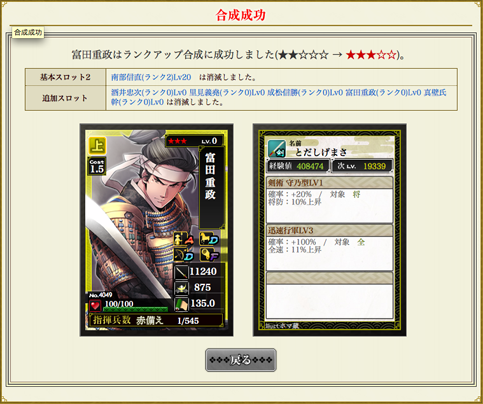Screen dimensions: 483x404
Task: Select the 剣術 守乃型LV1 skill header
Action: (x=330, y=183)
